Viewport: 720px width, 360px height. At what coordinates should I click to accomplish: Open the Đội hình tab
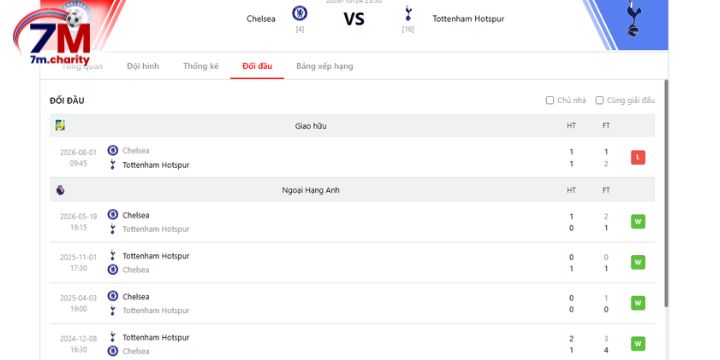click(143, 66)
